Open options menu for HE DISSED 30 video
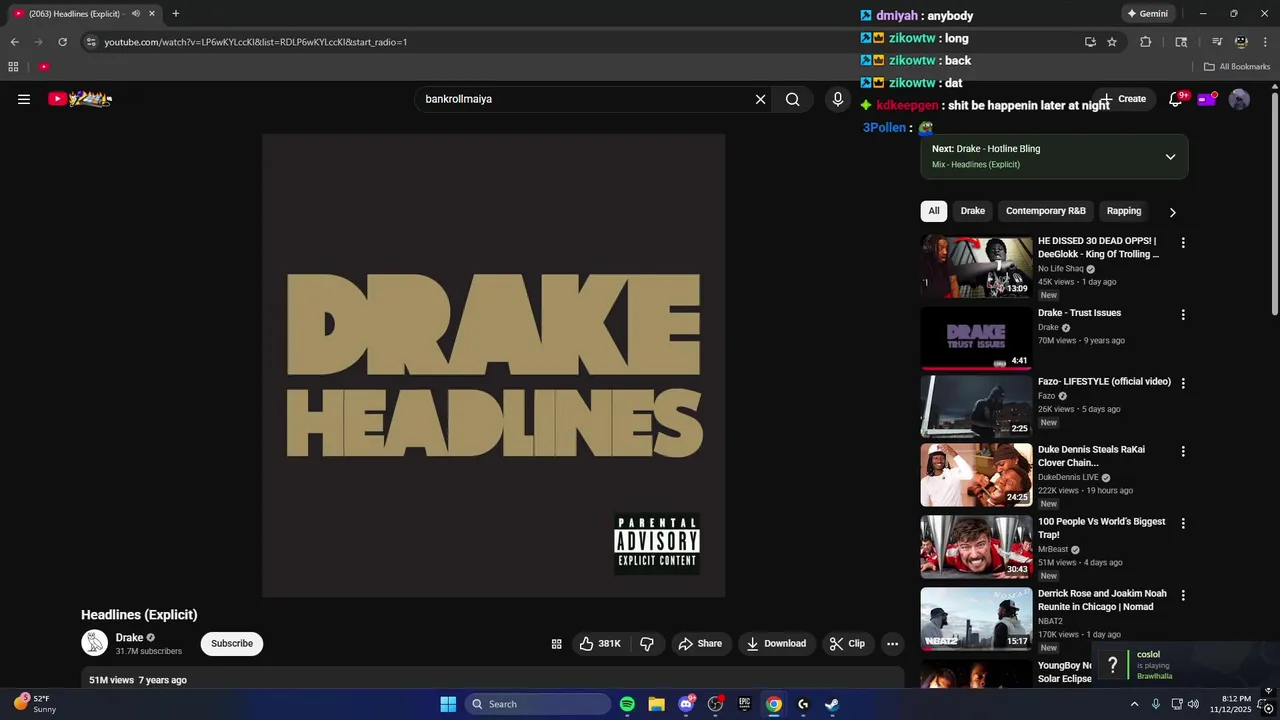Image resolution: width=1280 pixels, height=720 pixels. click(1183, 243)
